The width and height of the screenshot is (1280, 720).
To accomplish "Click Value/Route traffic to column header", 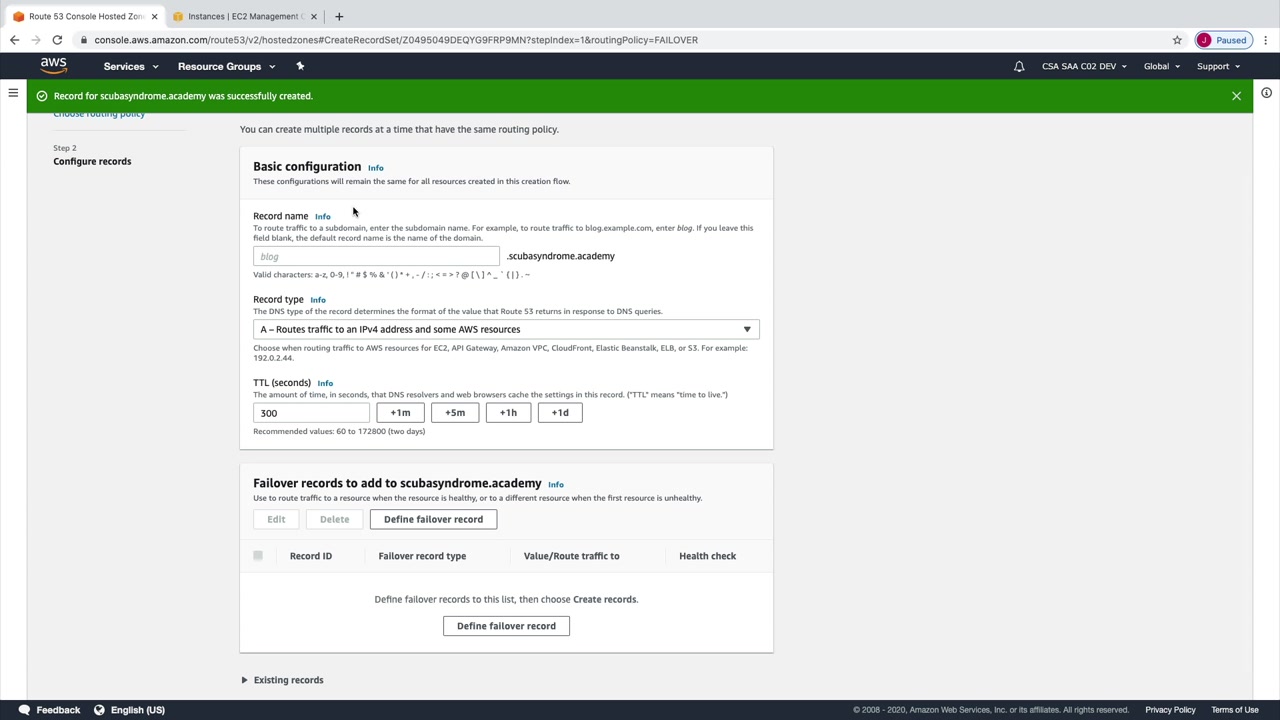I will tap(572, 556).
